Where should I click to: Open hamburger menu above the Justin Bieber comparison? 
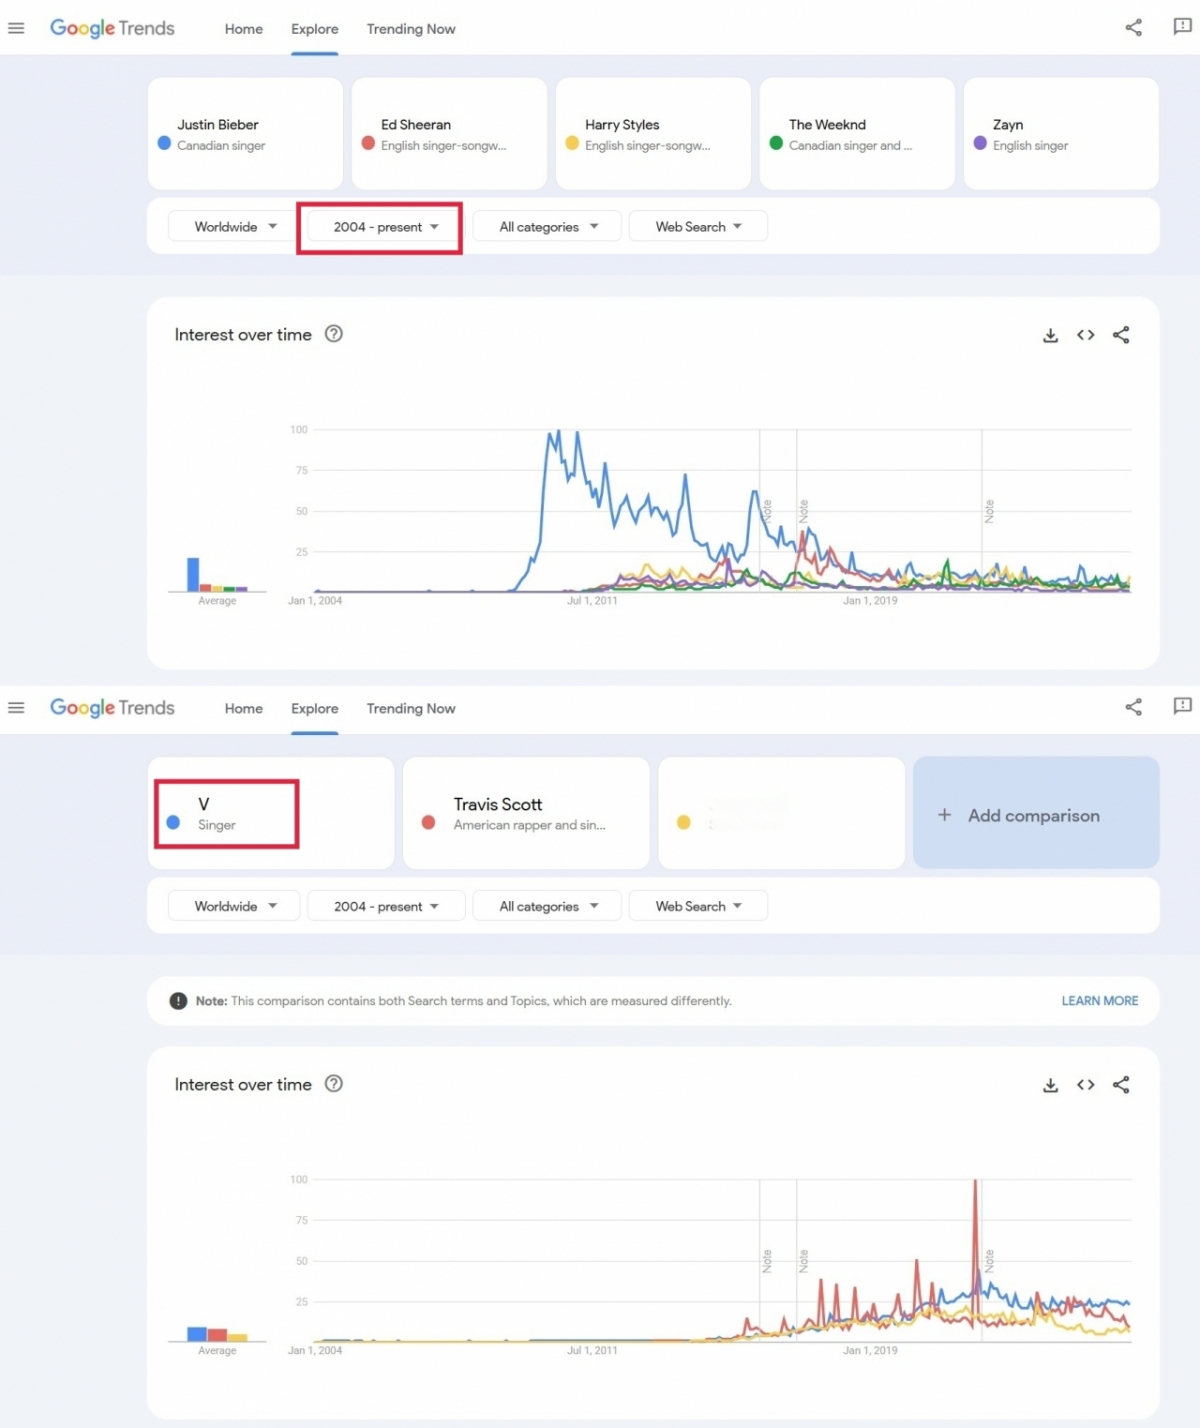tap(16, 28)
